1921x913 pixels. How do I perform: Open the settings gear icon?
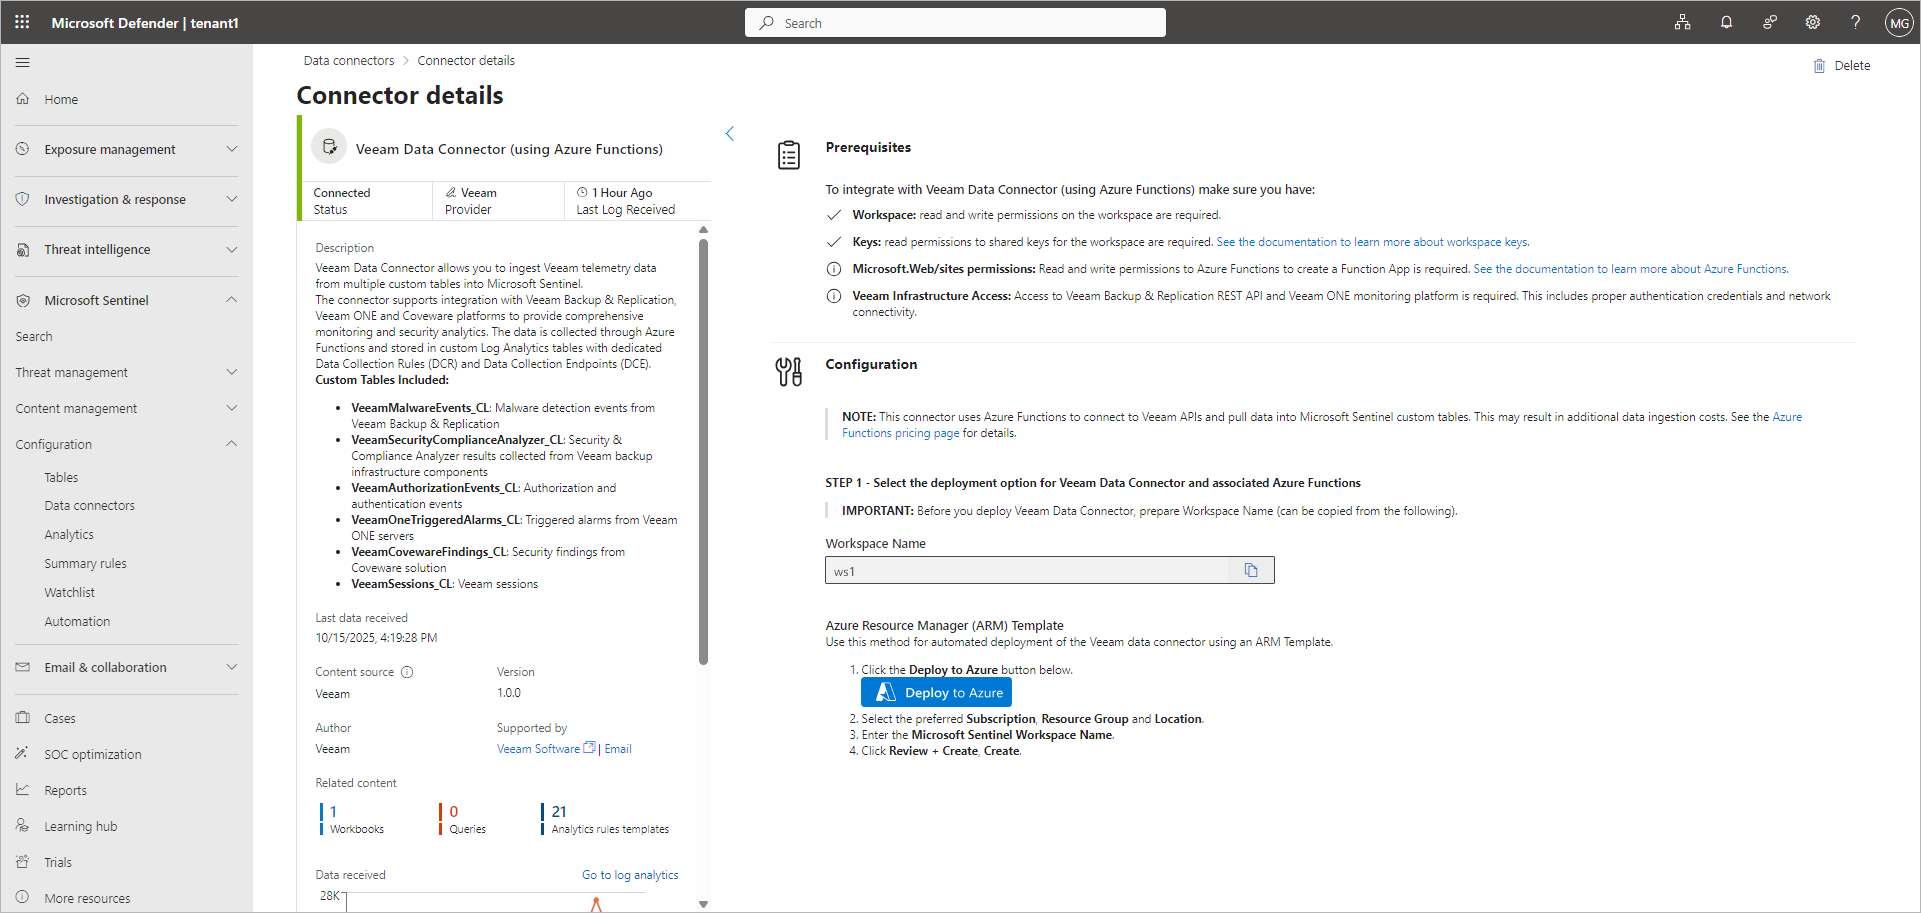[1812, 22]
